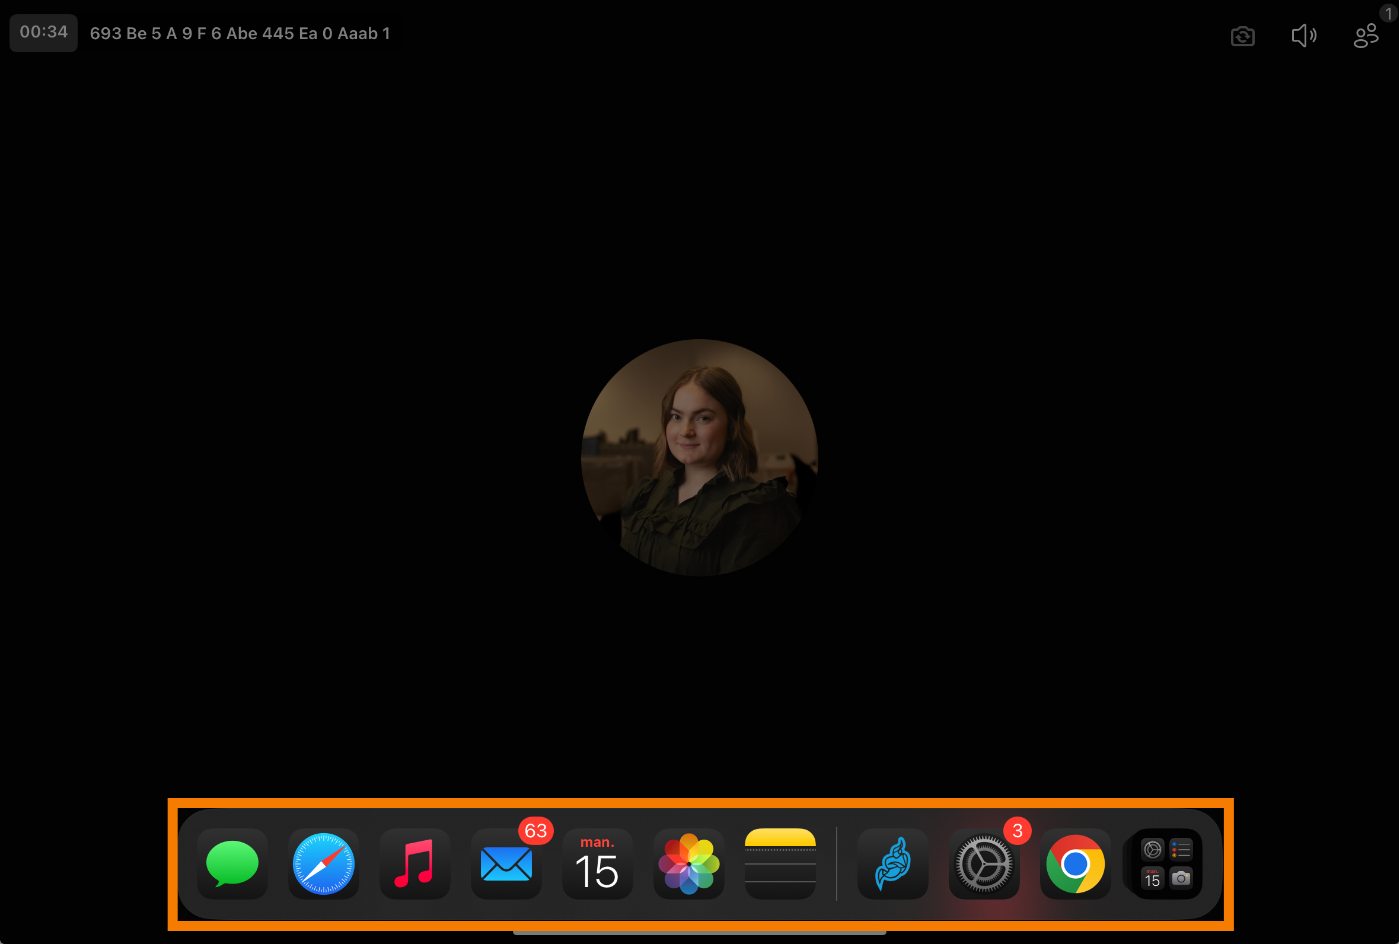This screenshot has width=1399, height=944.
Task: Tap the home indicator bar below dock
Action: tap(699, 933)
